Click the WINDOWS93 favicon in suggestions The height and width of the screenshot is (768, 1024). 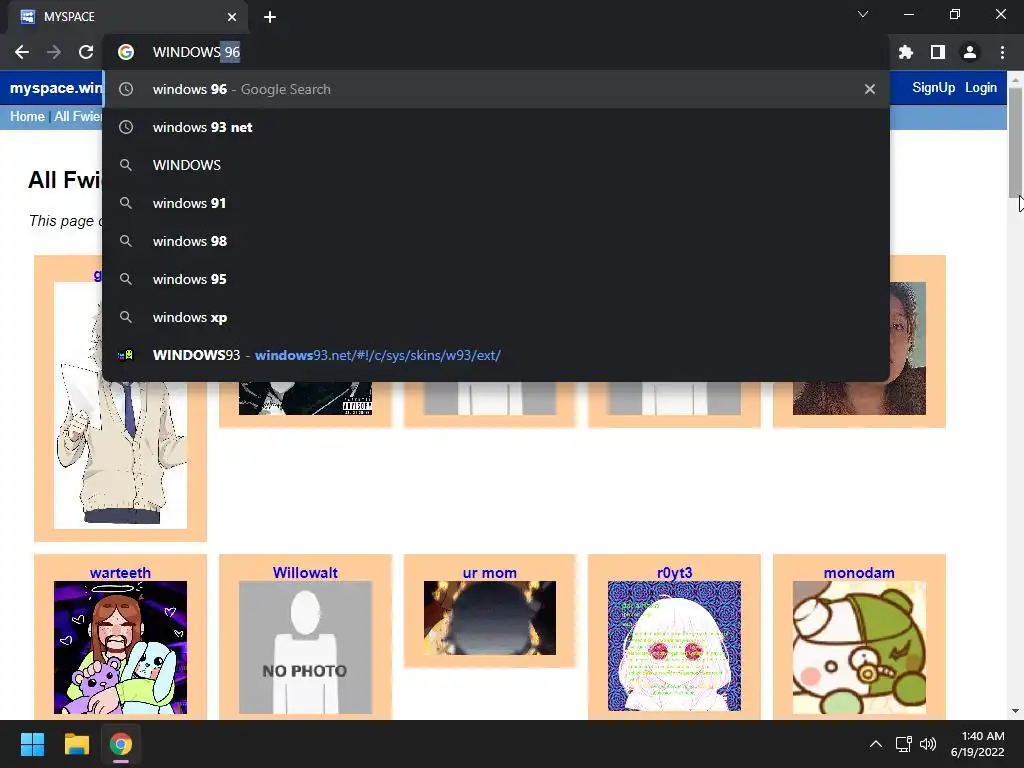[x=125, y=355]
